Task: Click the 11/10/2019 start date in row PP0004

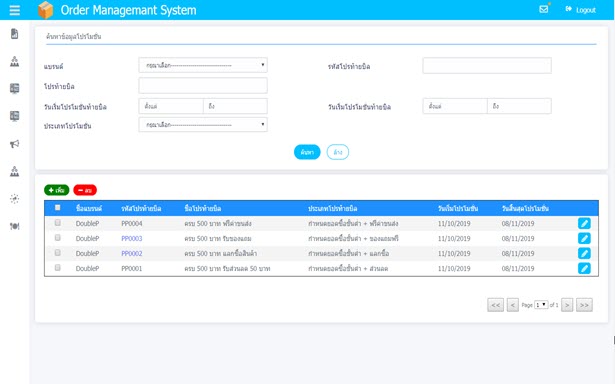Action: point(454,224)
